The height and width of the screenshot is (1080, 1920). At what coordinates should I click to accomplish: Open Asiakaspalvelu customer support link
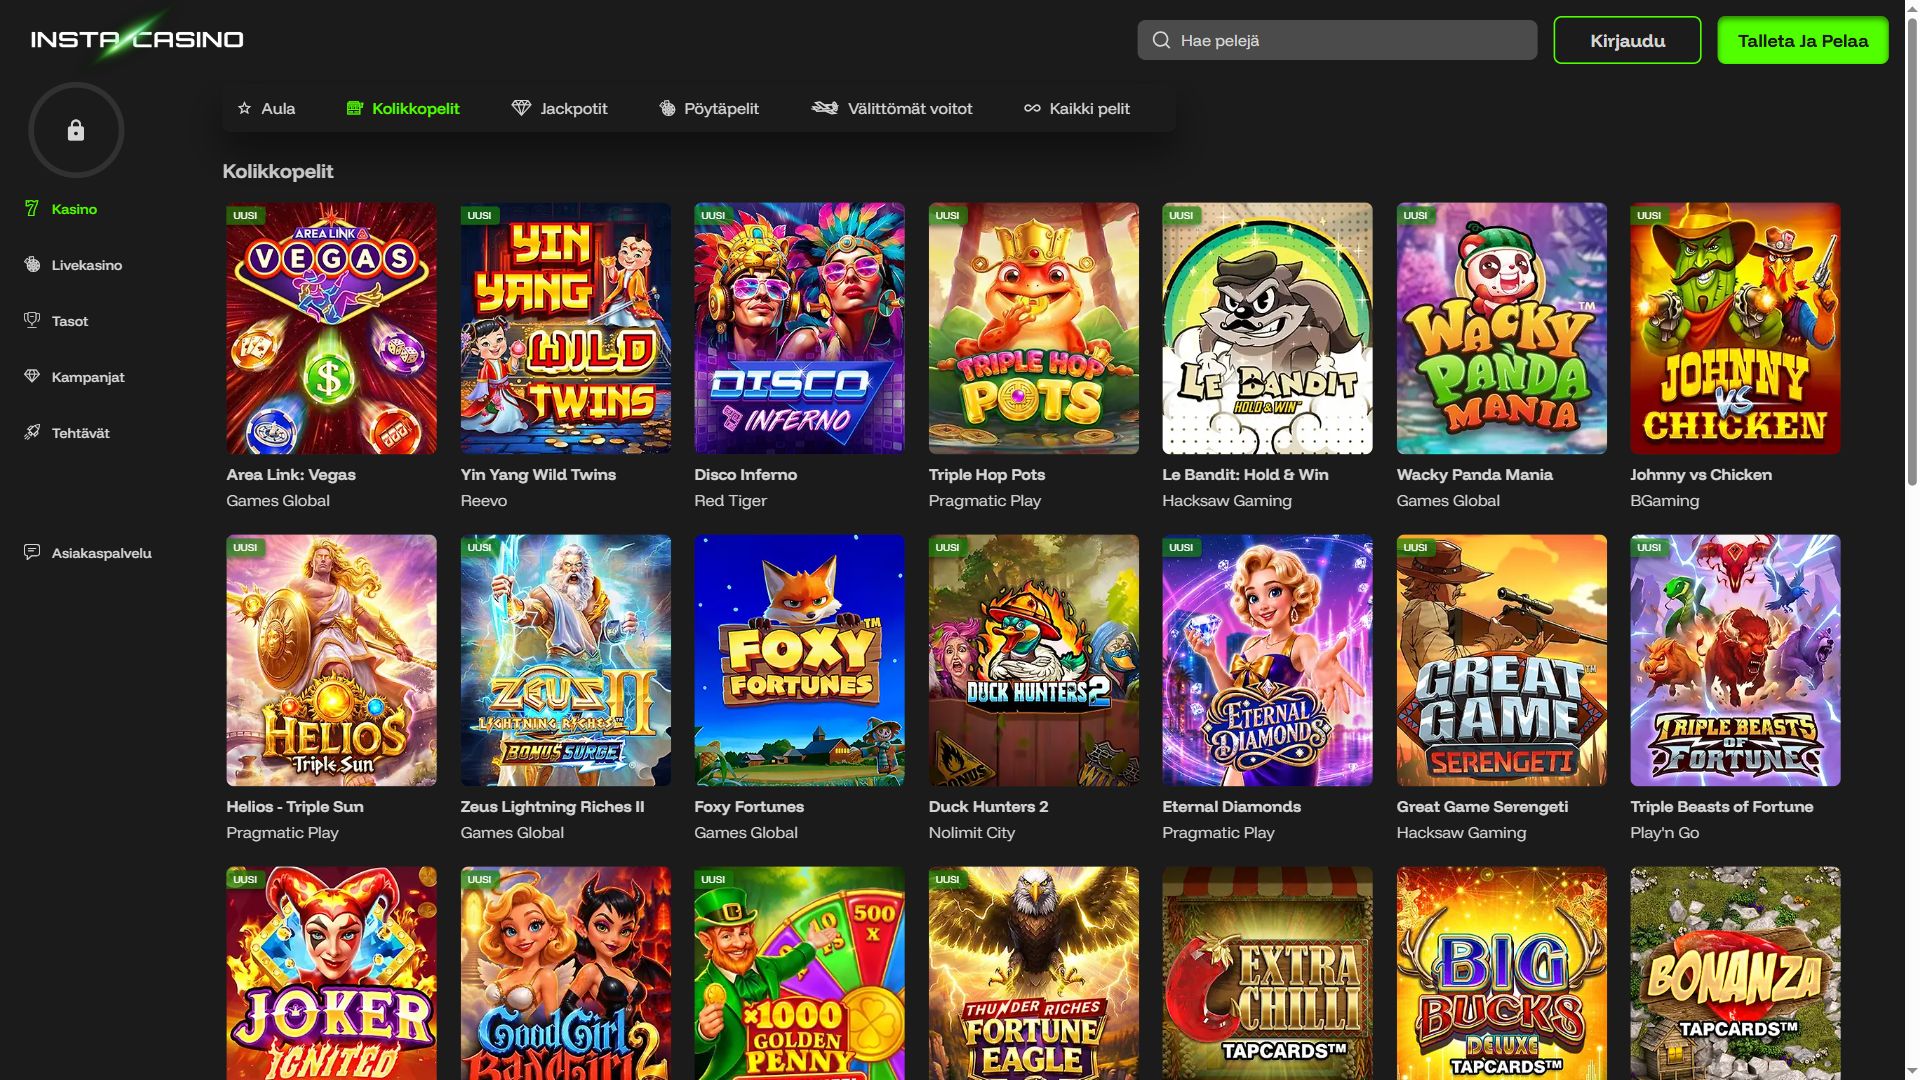tap(88, 553)
